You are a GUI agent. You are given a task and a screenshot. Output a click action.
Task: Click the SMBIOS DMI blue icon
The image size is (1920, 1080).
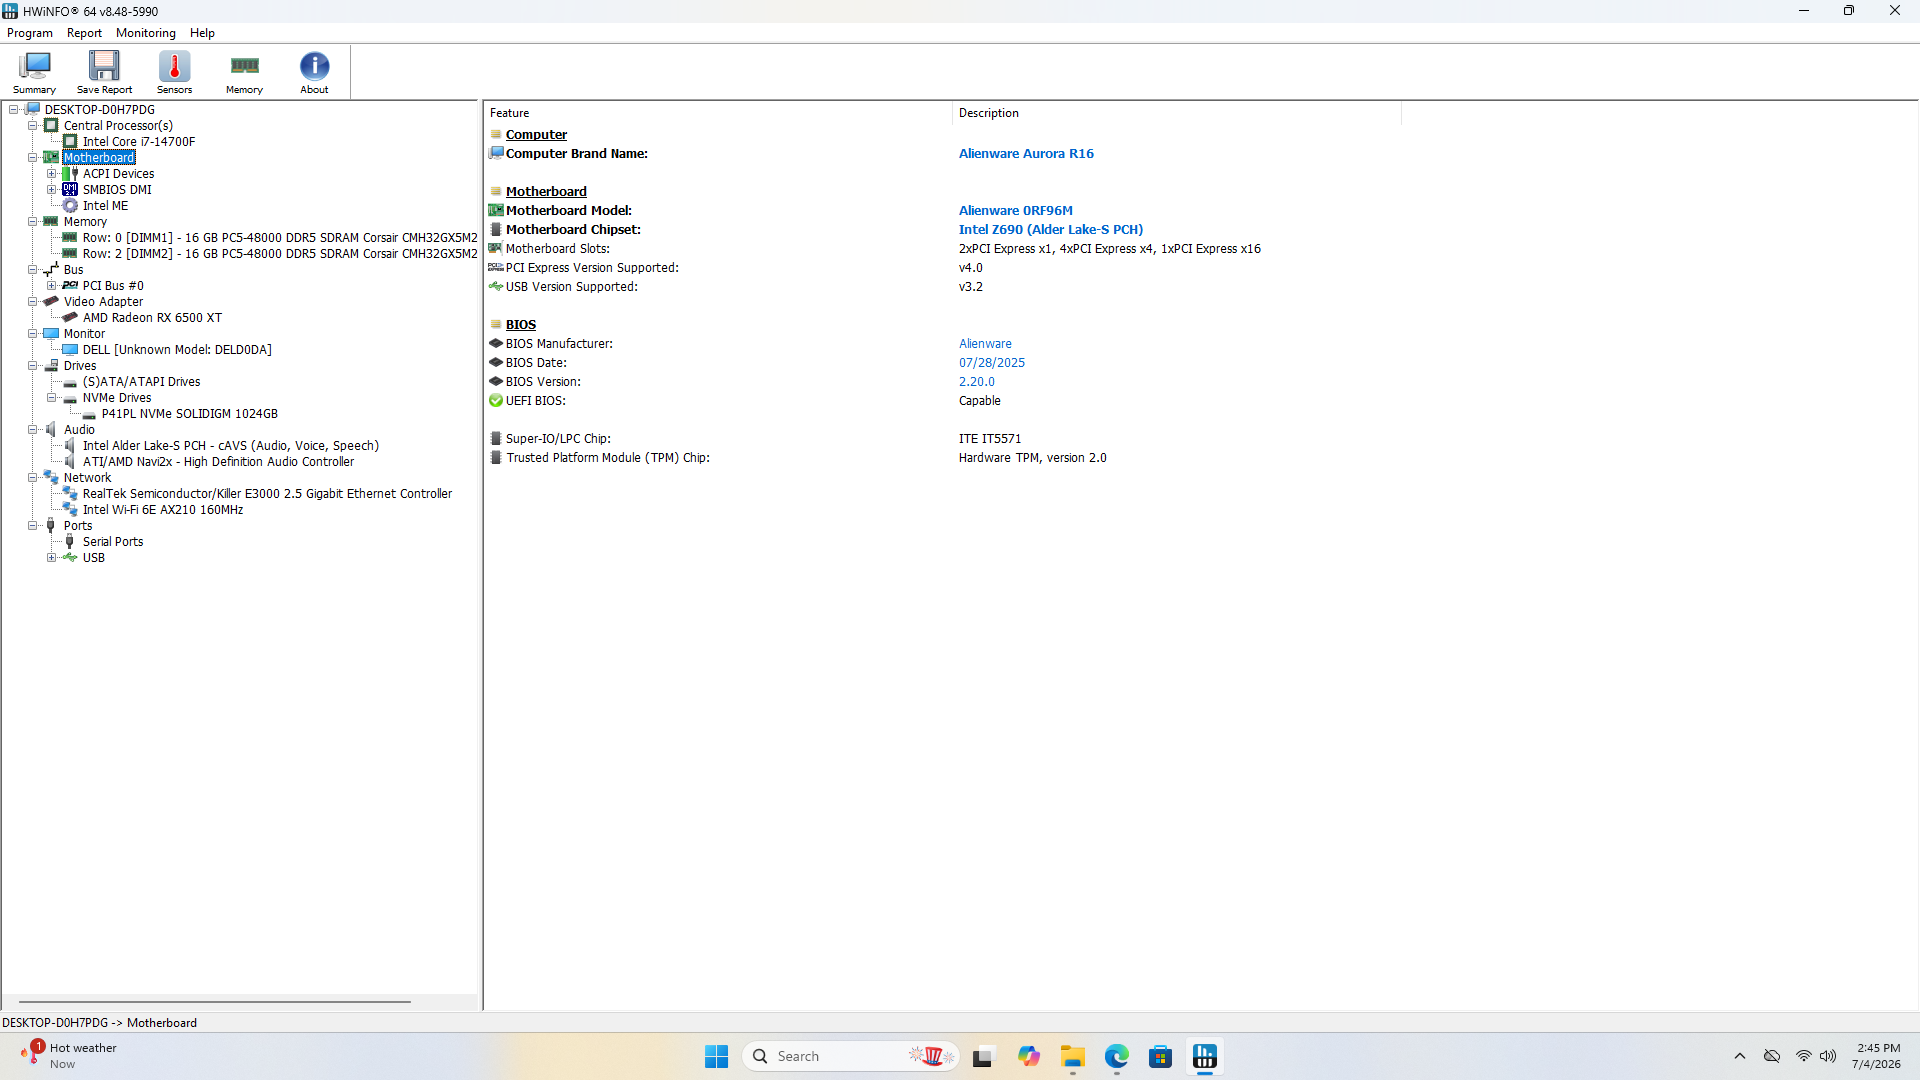click(70, 189)
